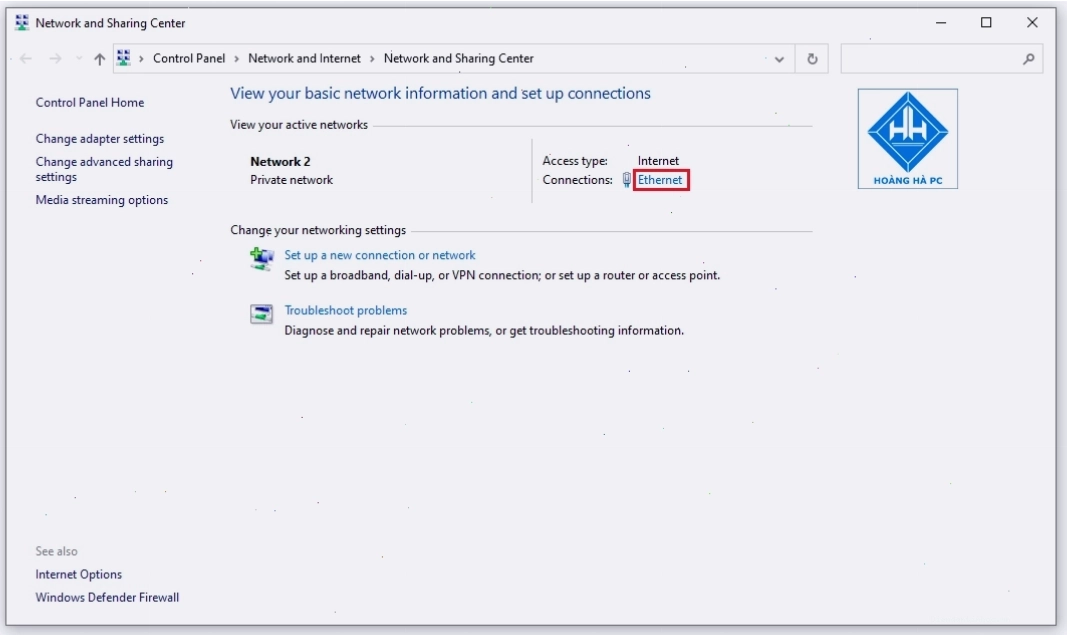Click the search magnifier icon

(x=1028, y=59)
